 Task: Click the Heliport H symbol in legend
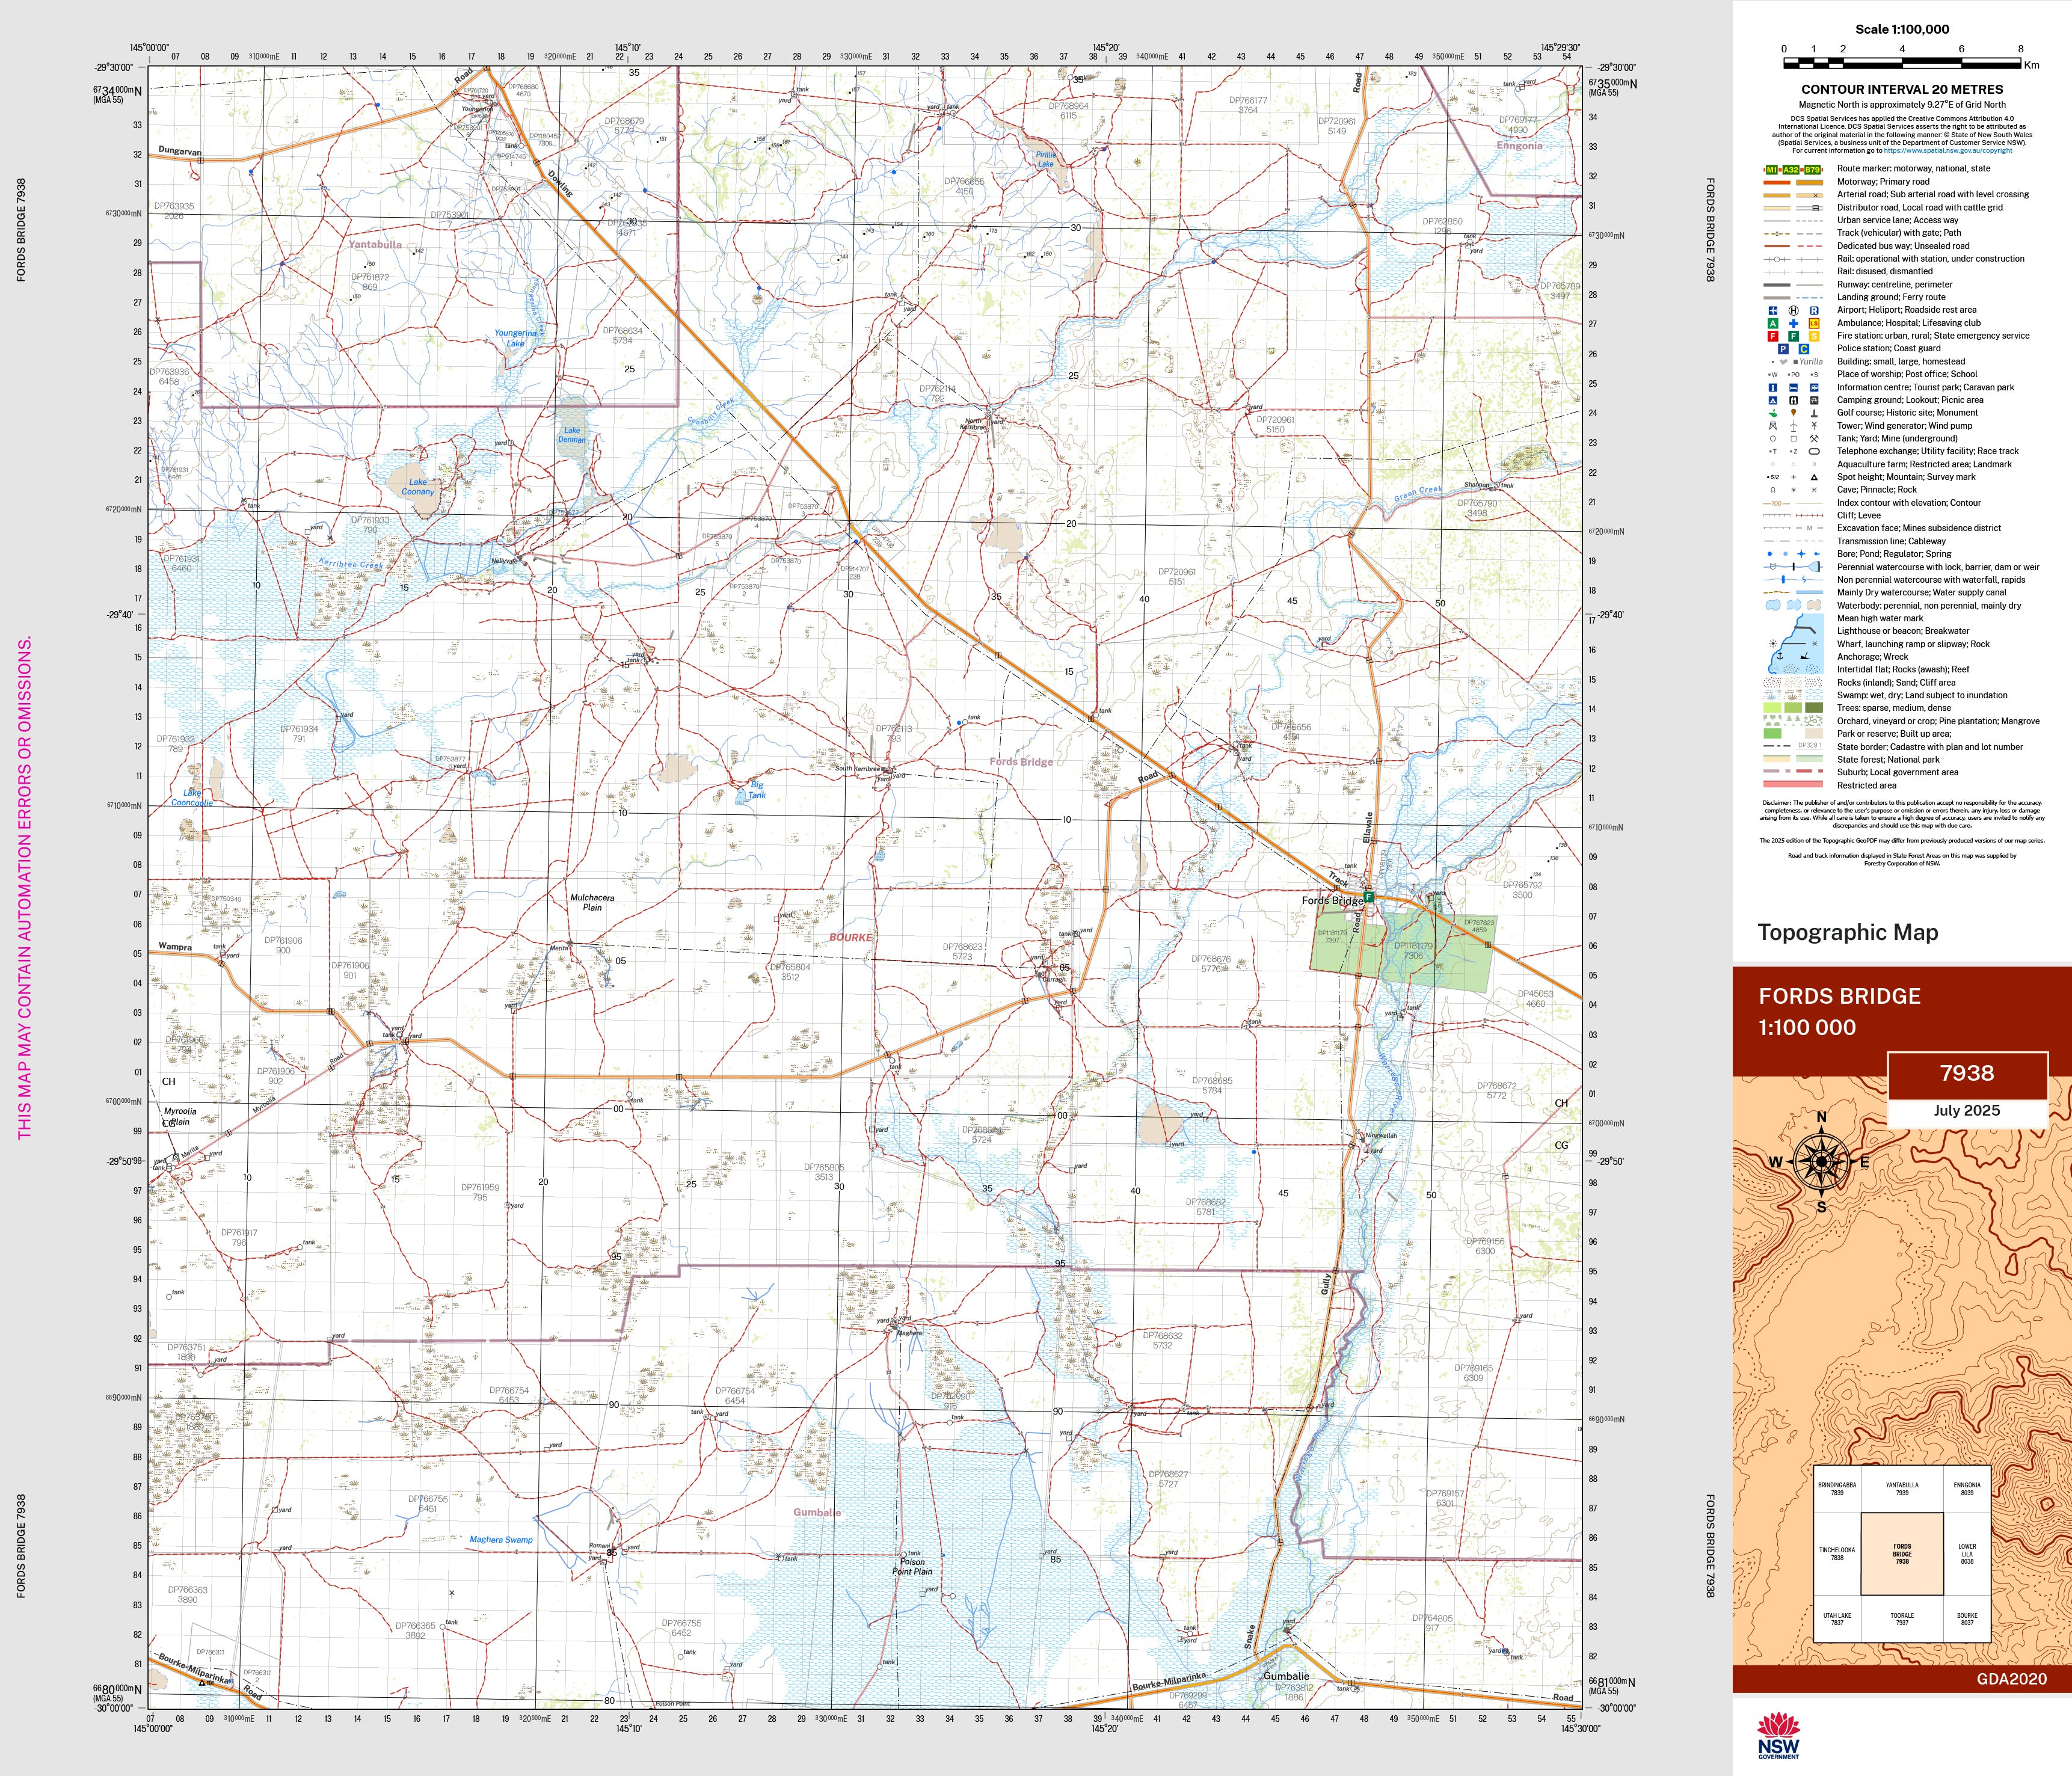1793,310
